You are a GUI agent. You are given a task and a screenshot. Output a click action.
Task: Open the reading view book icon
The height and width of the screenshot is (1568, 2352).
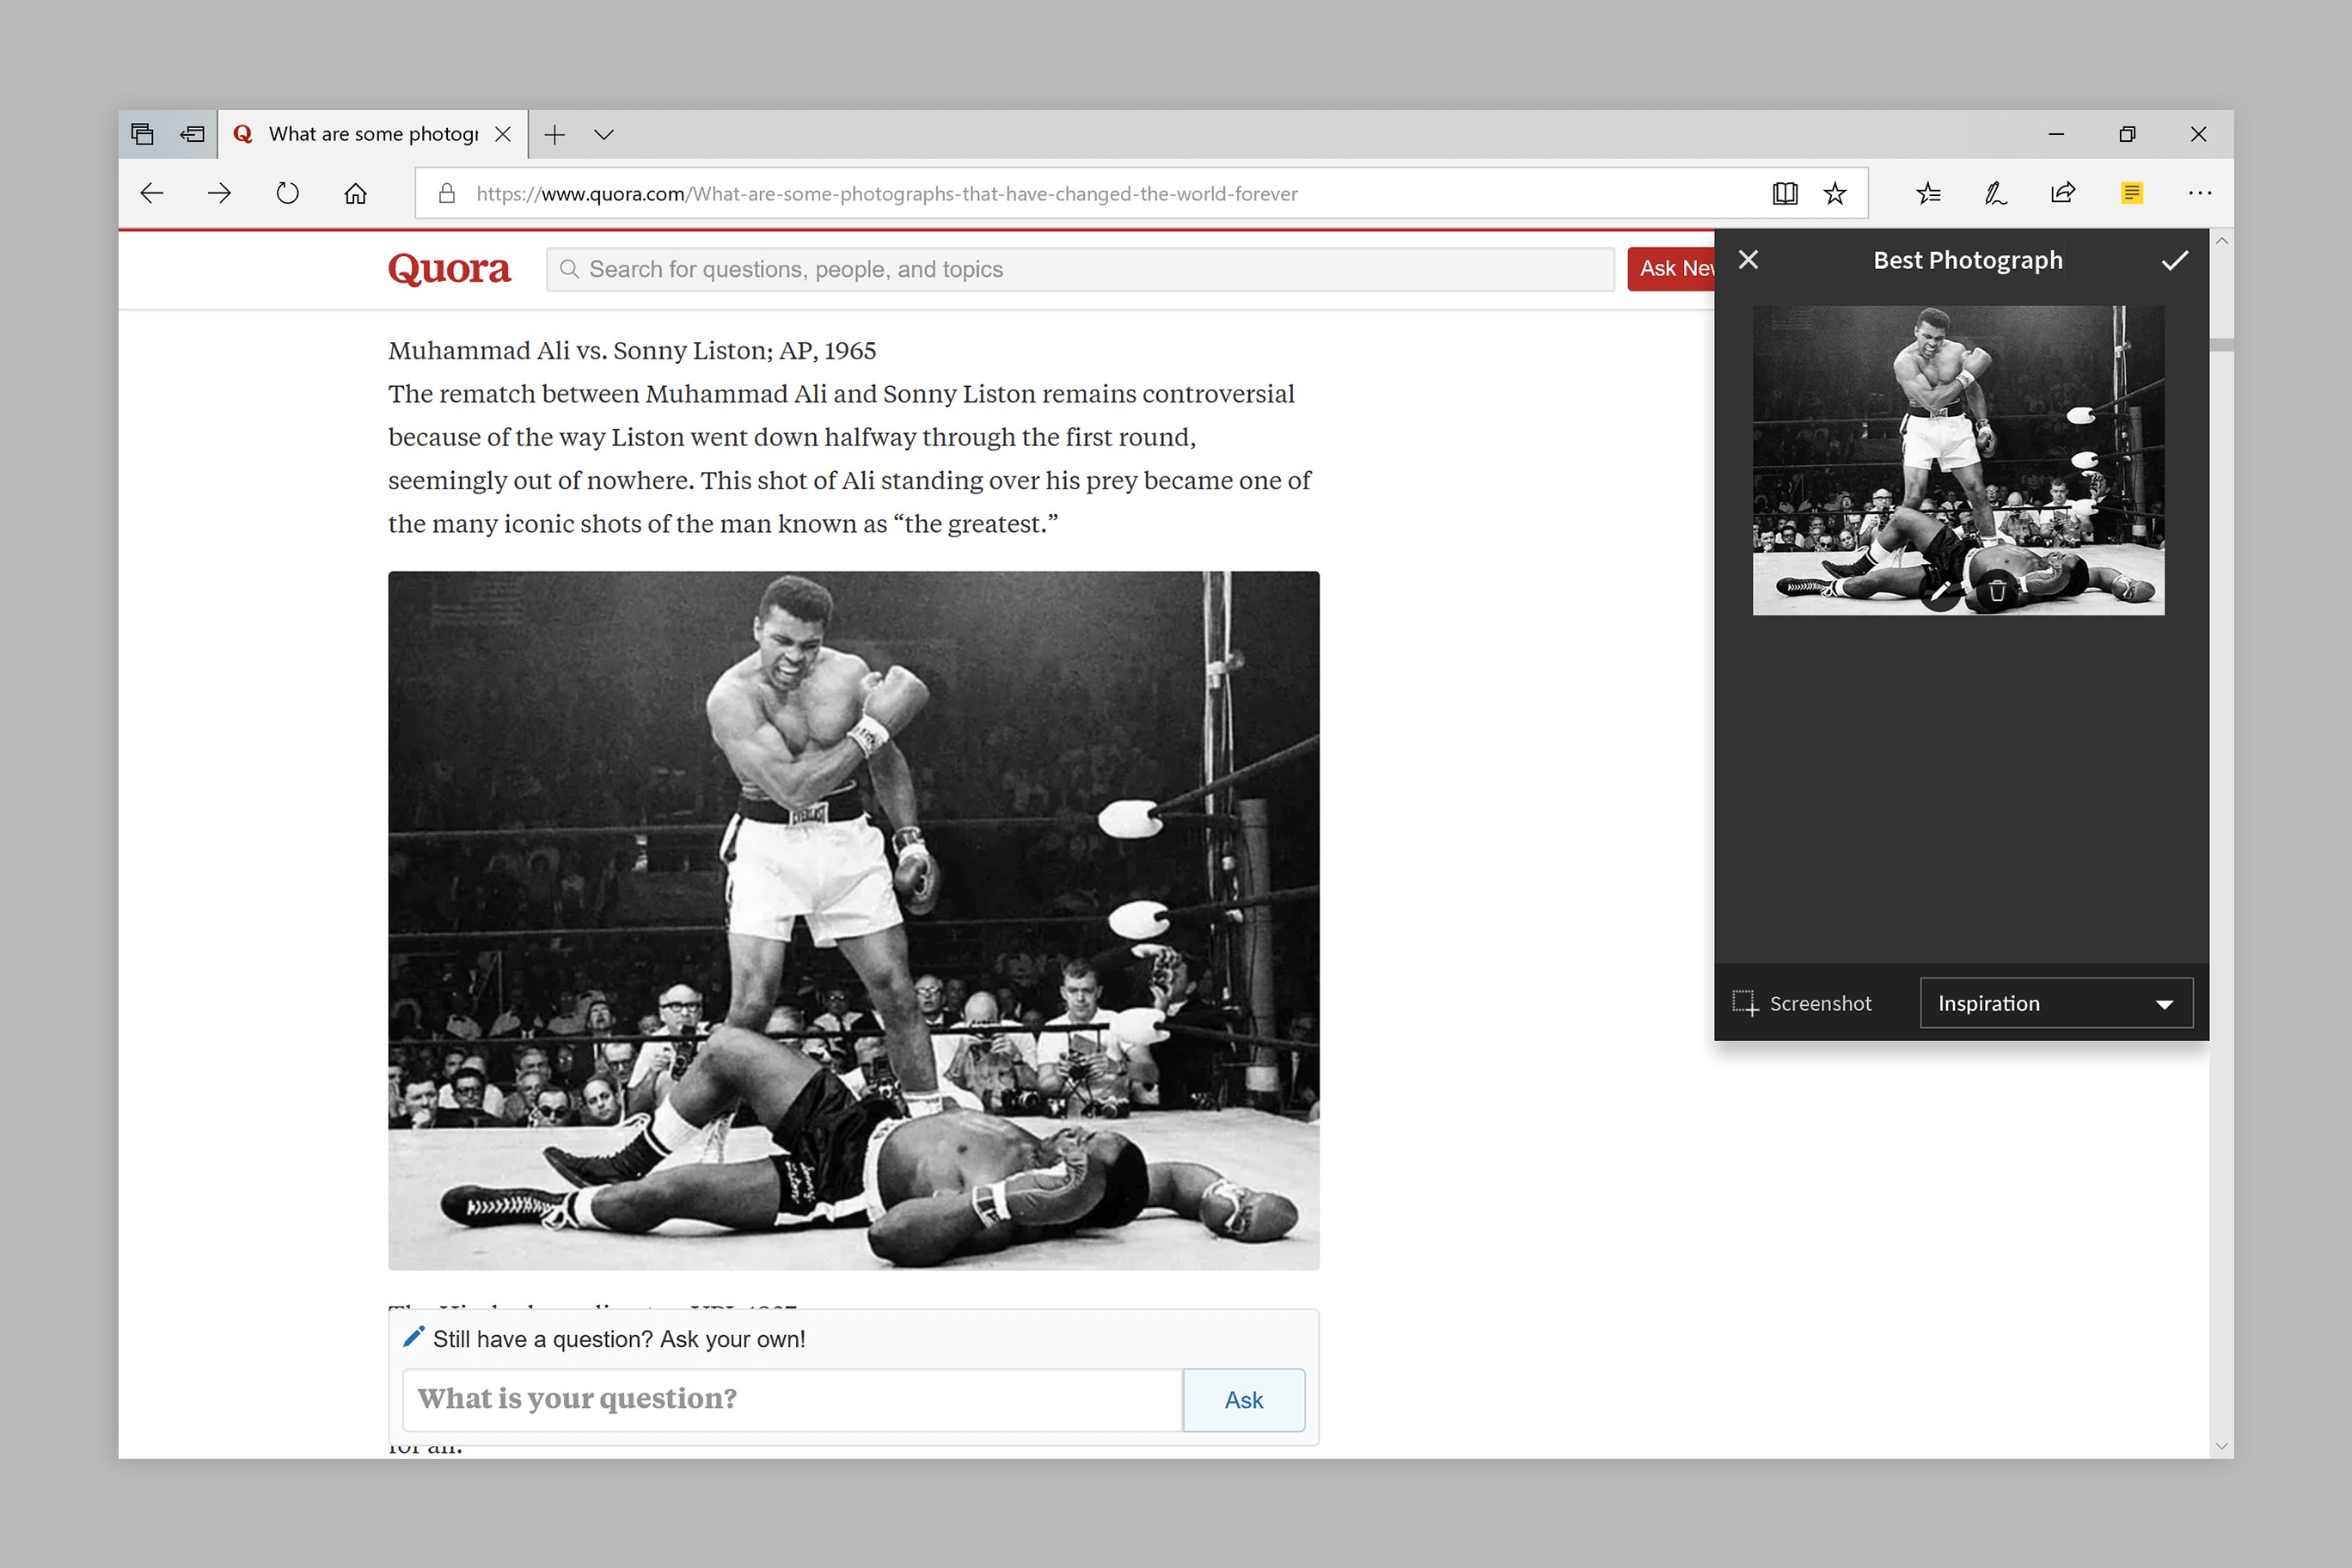[1785, 193]
